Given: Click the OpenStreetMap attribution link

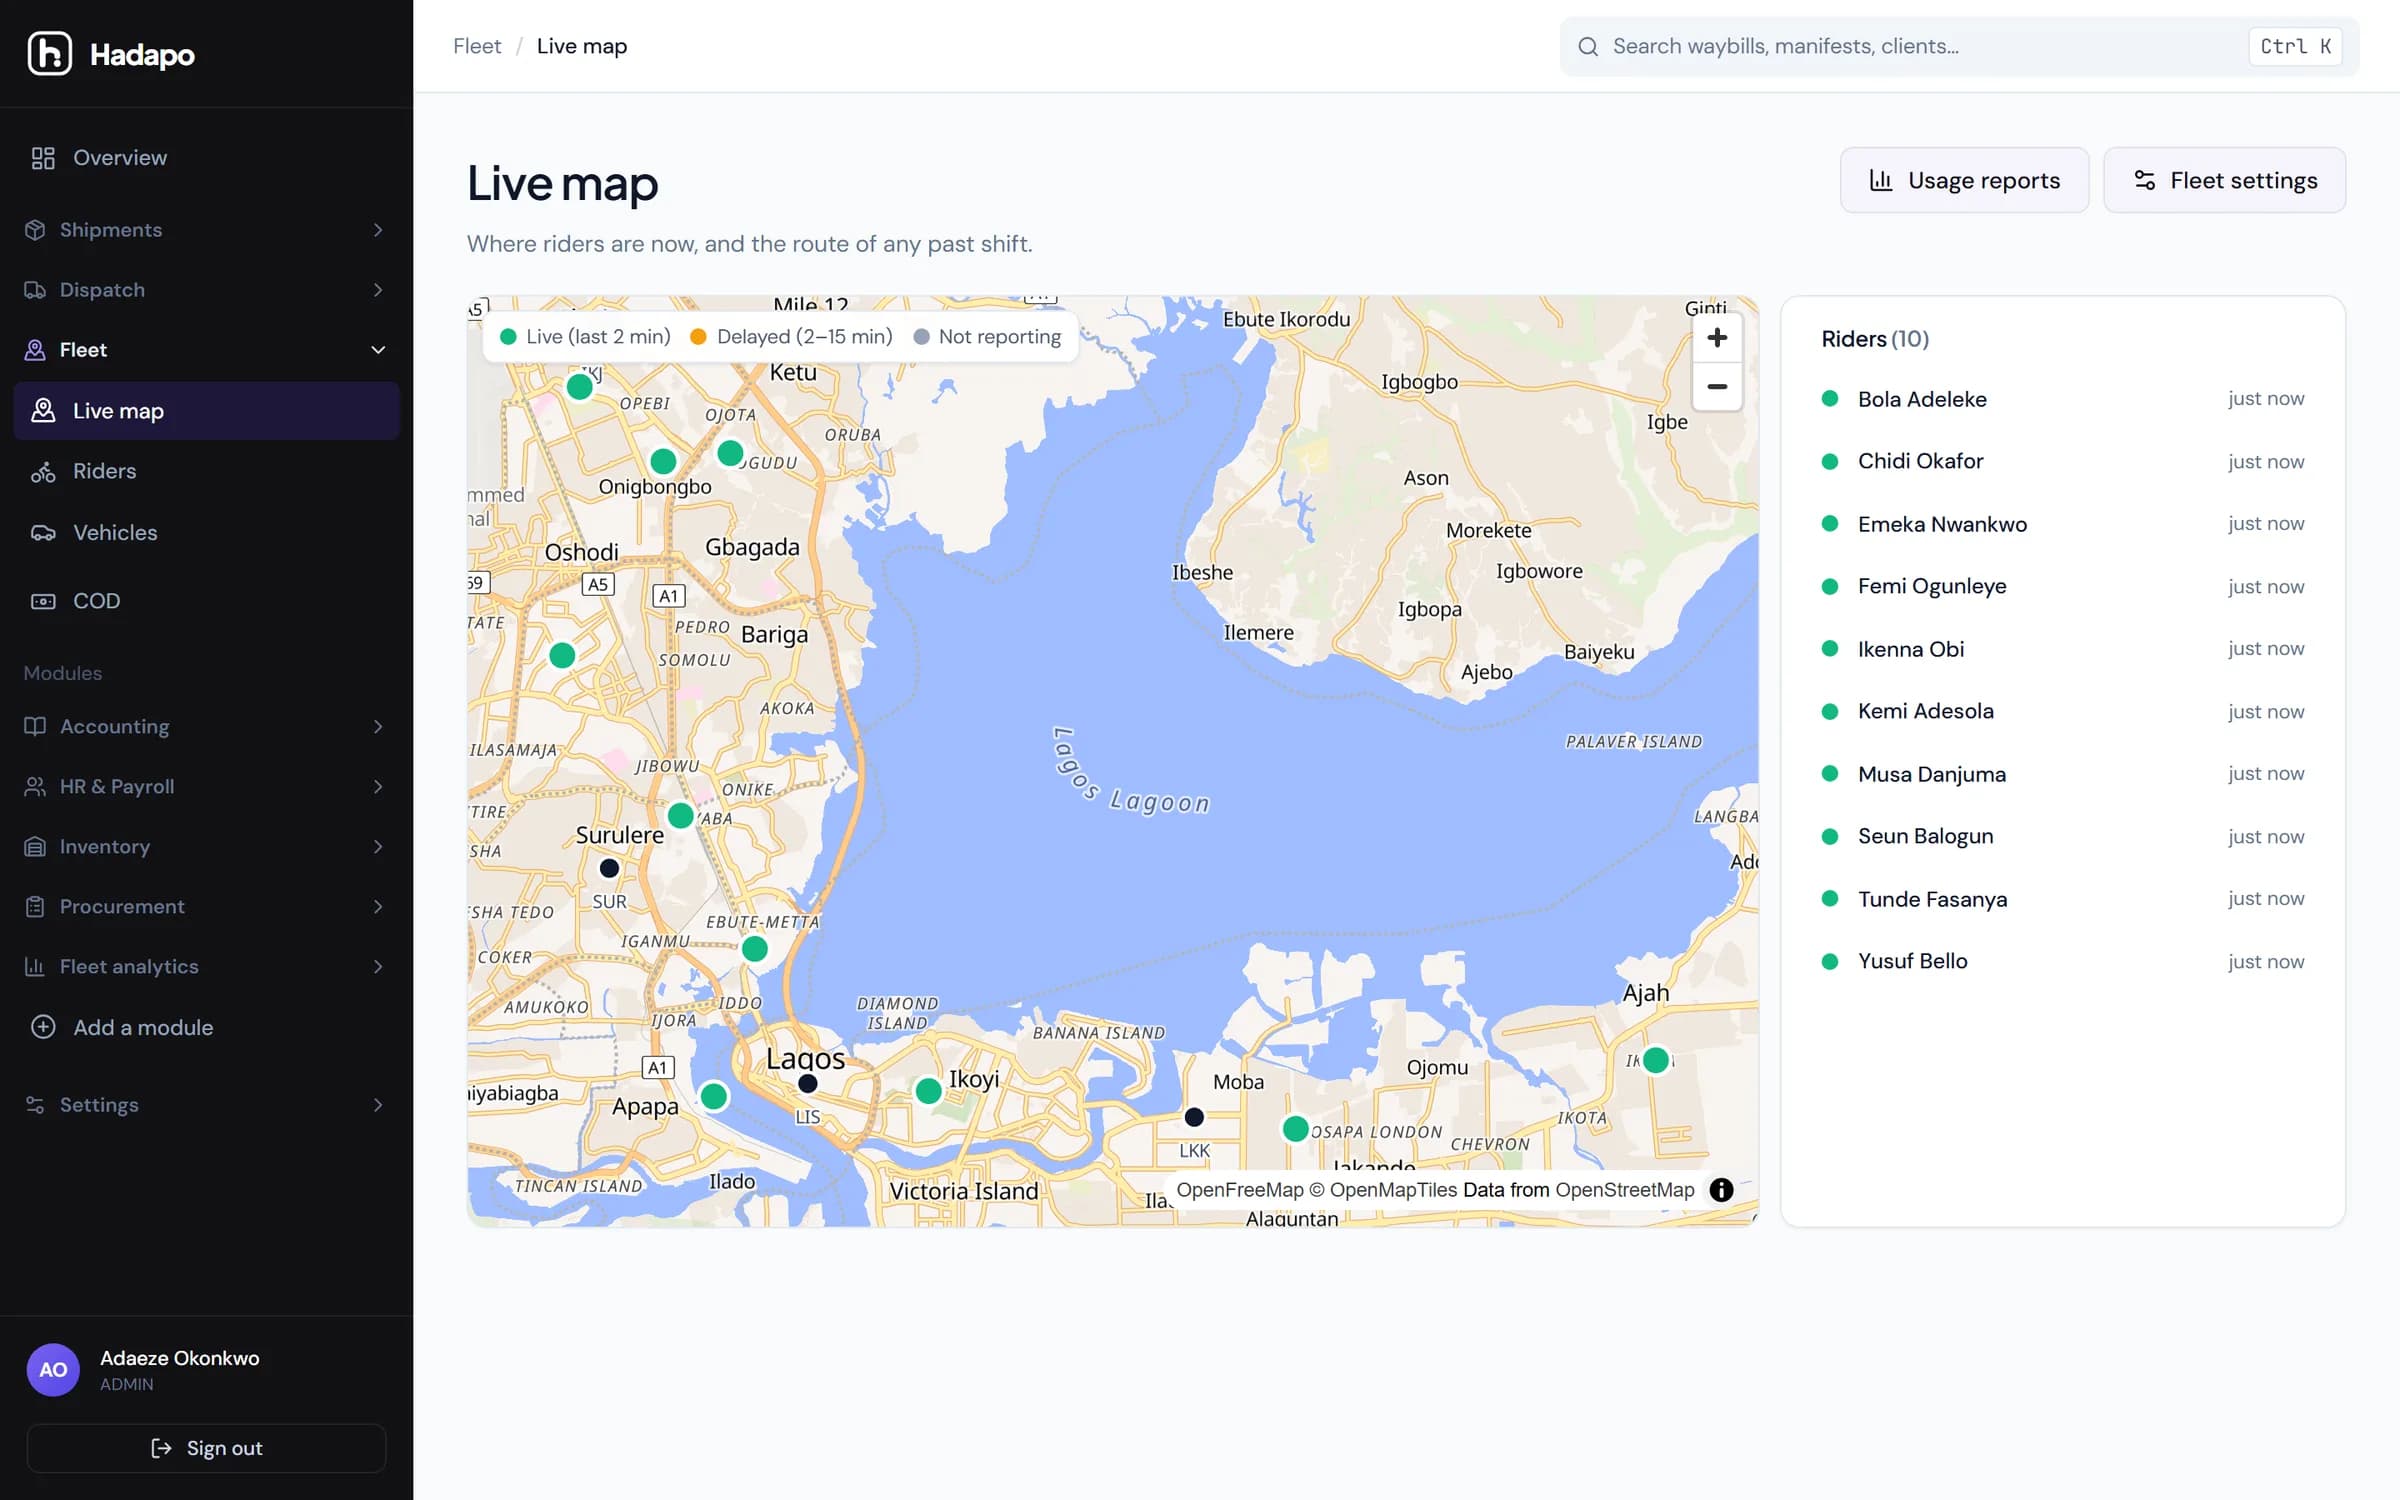Looking at the screenshot, I should 1625,1190.
